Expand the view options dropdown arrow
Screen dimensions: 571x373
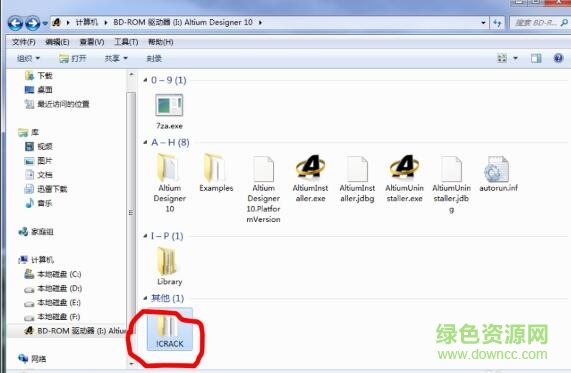(515, 58)
